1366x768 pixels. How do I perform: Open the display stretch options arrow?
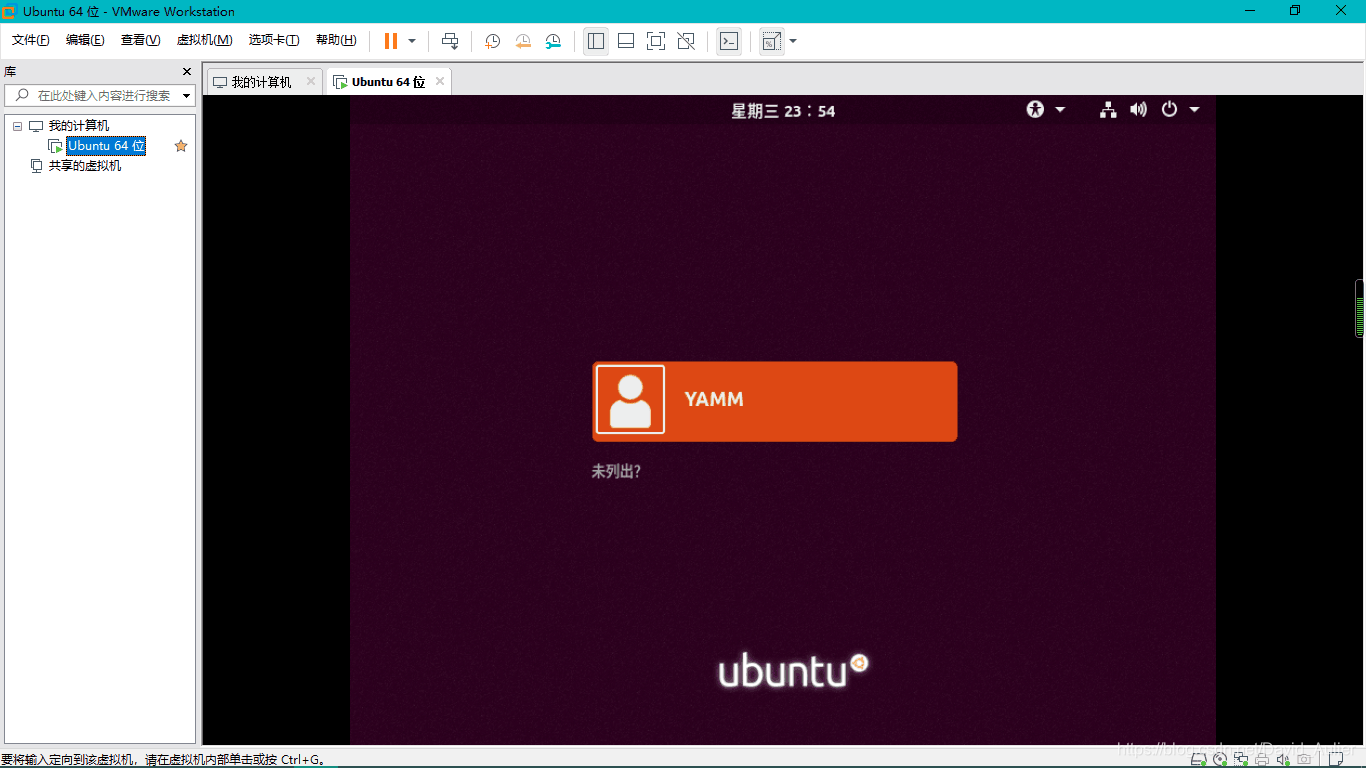(793, 41)
